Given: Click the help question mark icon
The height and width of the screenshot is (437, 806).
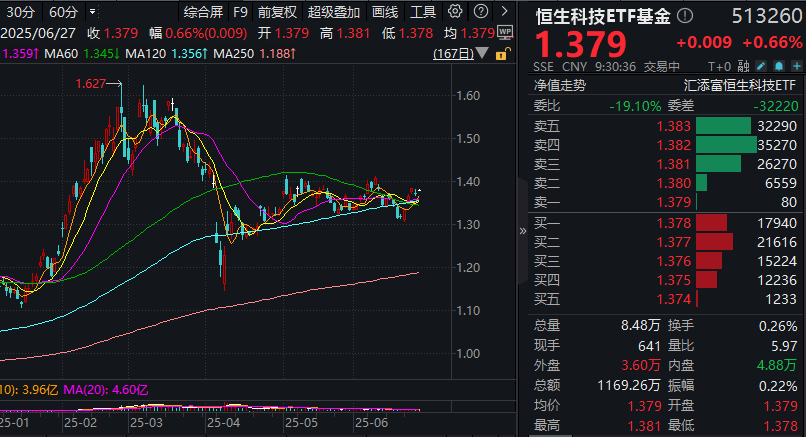Looking at the screenshot, I should [480, 12].
